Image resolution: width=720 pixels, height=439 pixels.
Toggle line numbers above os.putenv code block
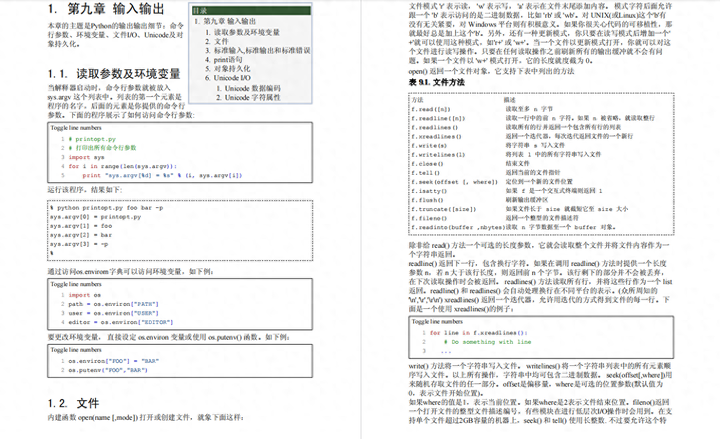[76, 350]
